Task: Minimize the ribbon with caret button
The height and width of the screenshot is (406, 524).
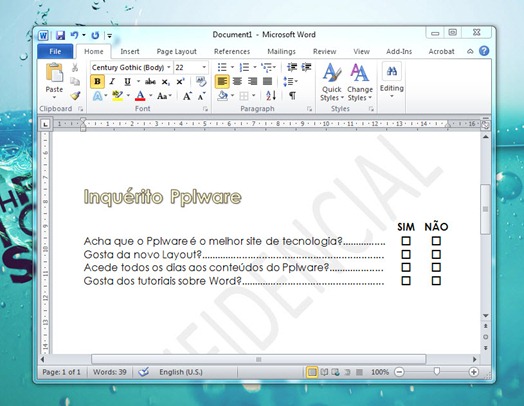Action: [x=470, y=51]
